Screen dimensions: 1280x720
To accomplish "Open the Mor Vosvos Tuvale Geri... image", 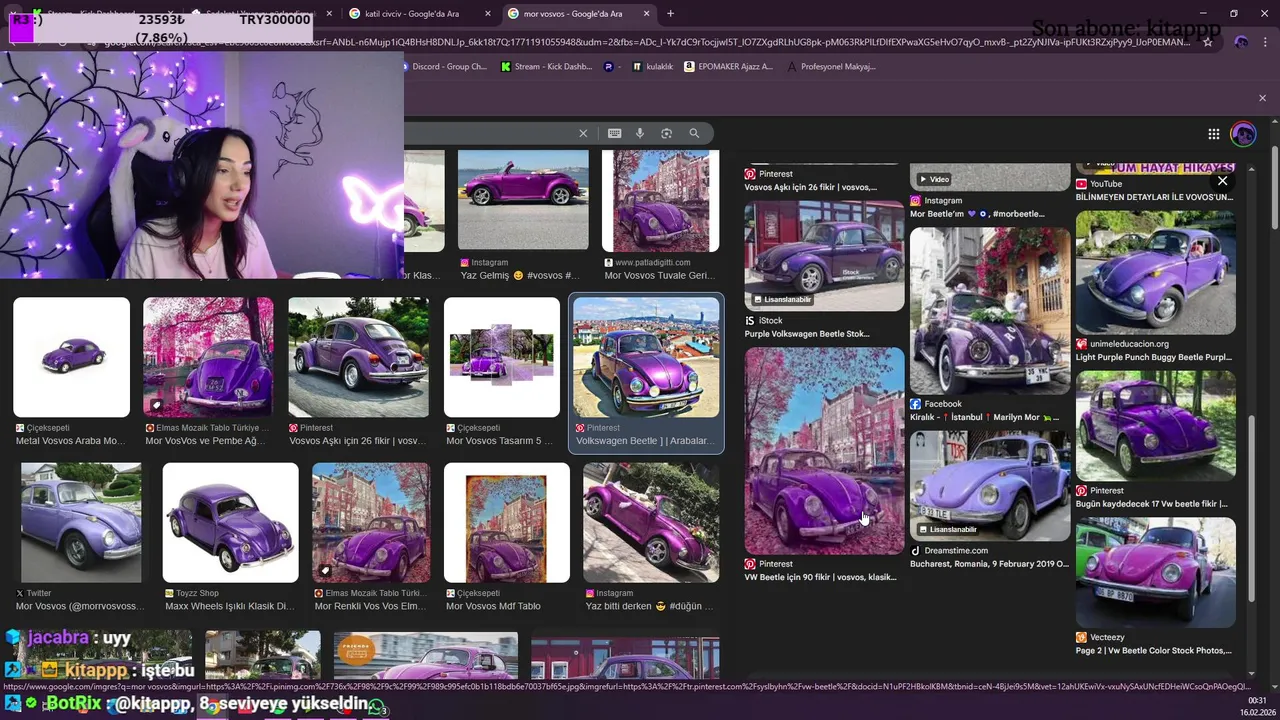I will point(661,200).
